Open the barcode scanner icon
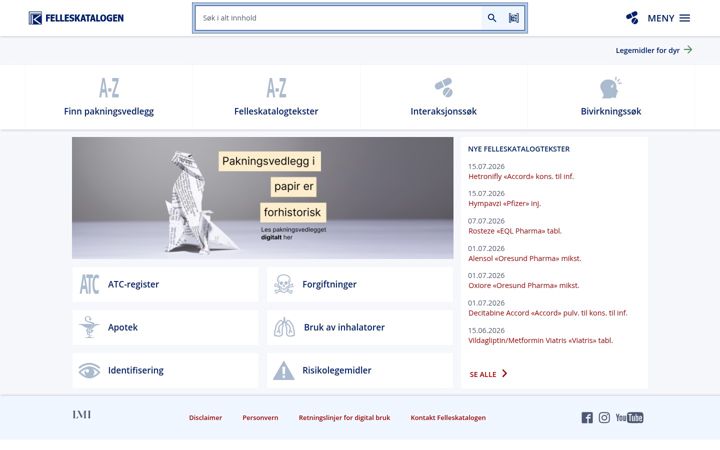 click(514, 18)
